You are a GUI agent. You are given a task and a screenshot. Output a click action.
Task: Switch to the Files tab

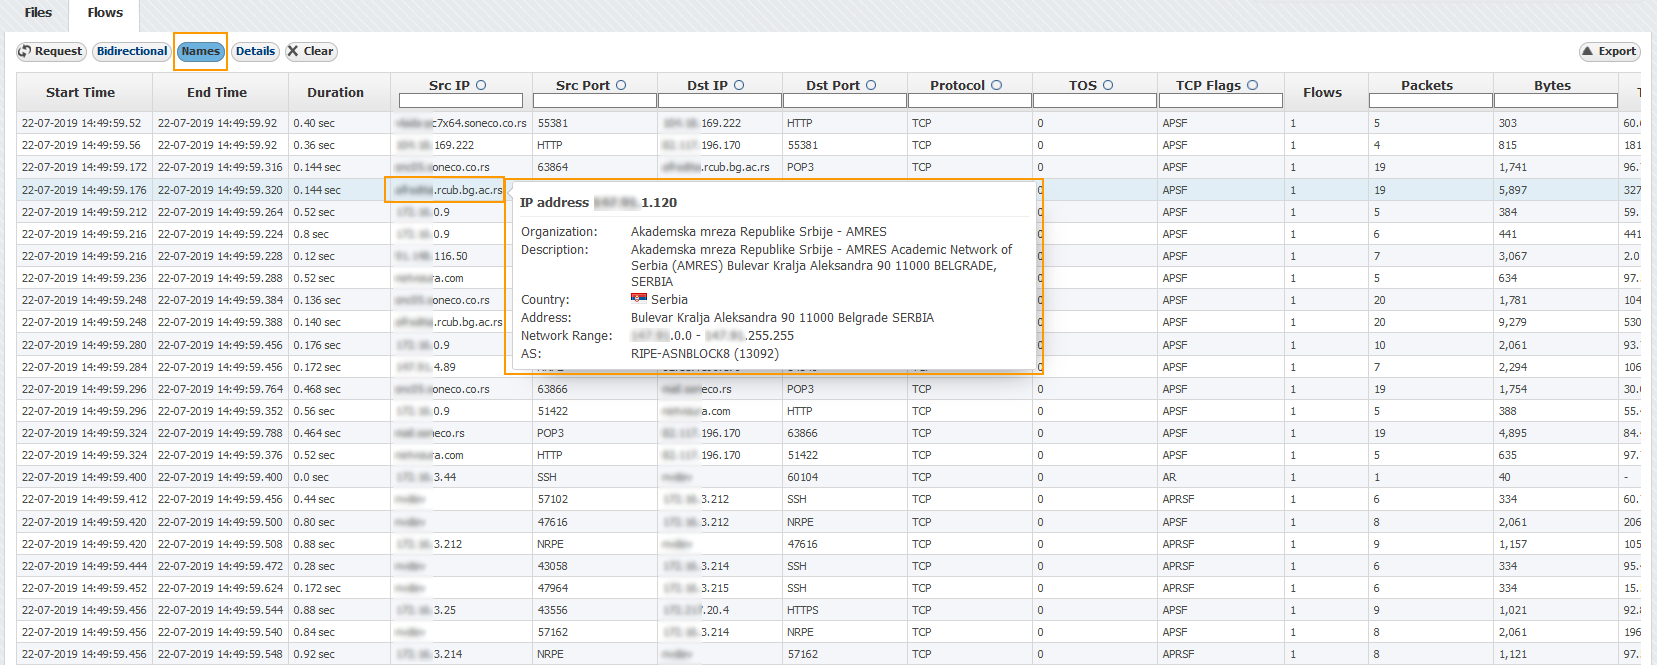pyautogui.click(x=38, y=13)
